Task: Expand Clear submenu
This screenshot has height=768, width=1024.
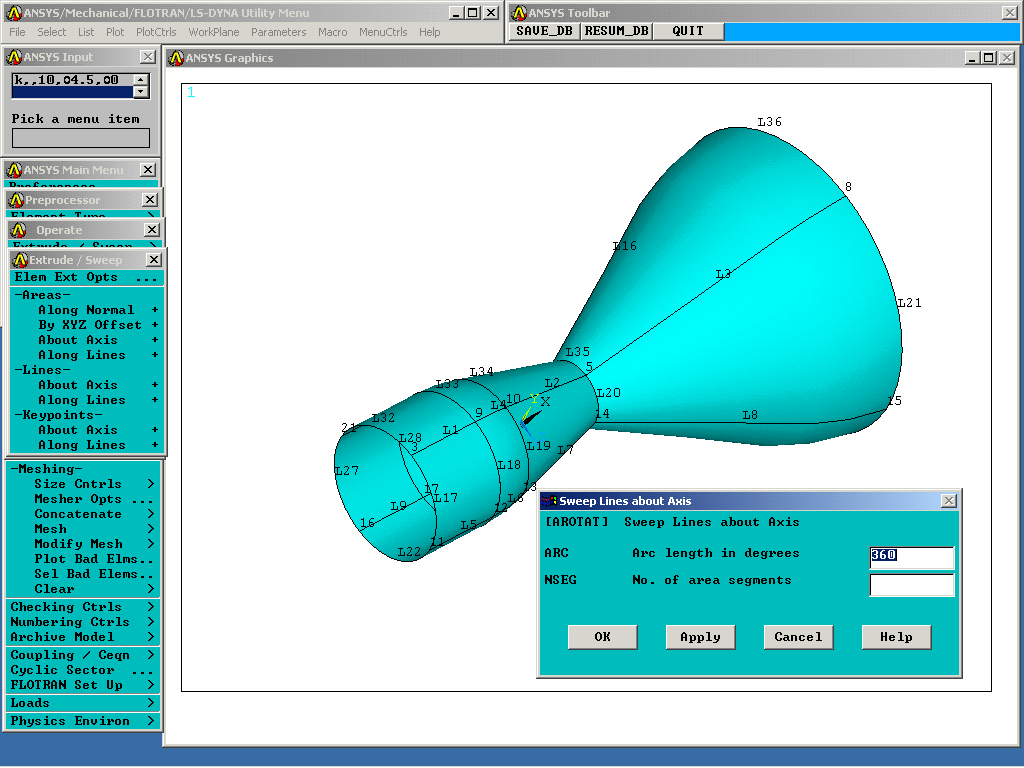Action: (x=83, y=589)
